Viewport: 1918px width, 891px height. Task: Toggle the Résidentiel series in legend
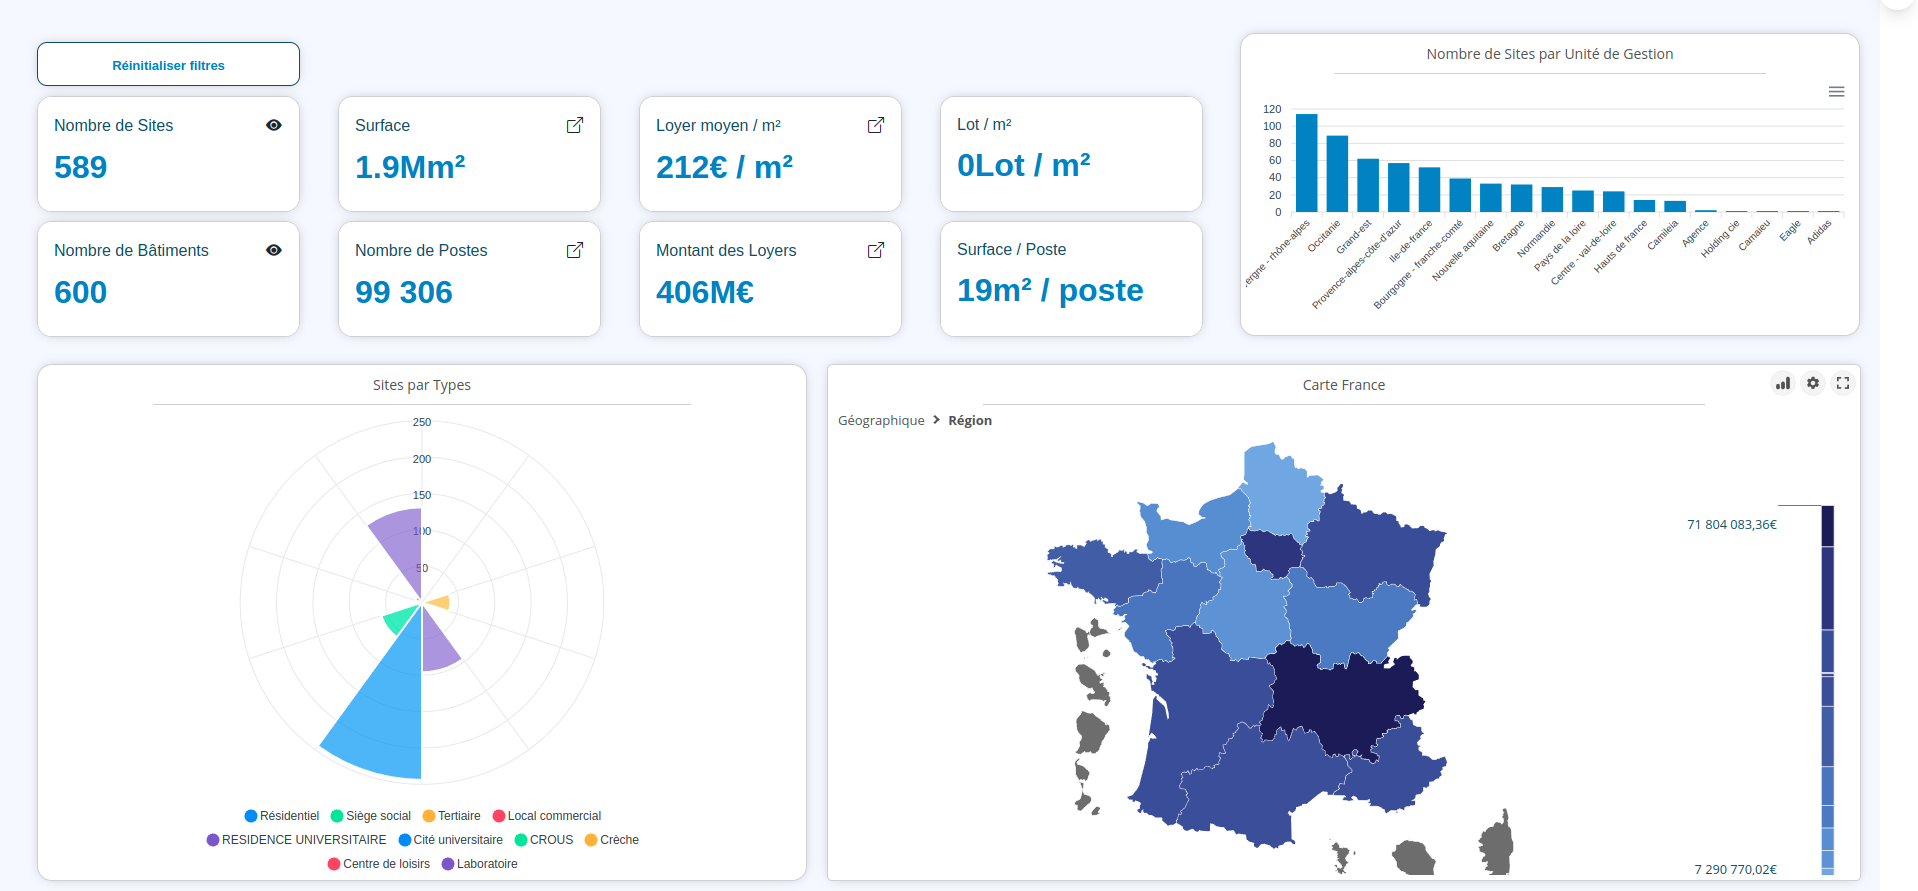pyautogui.click(x=281, y=816)
